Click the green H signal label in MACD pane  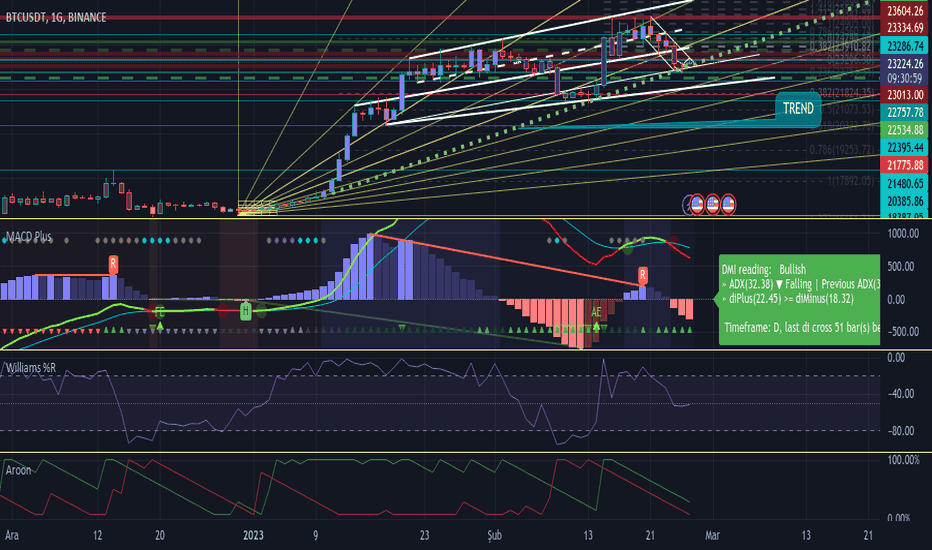[245, 311]
